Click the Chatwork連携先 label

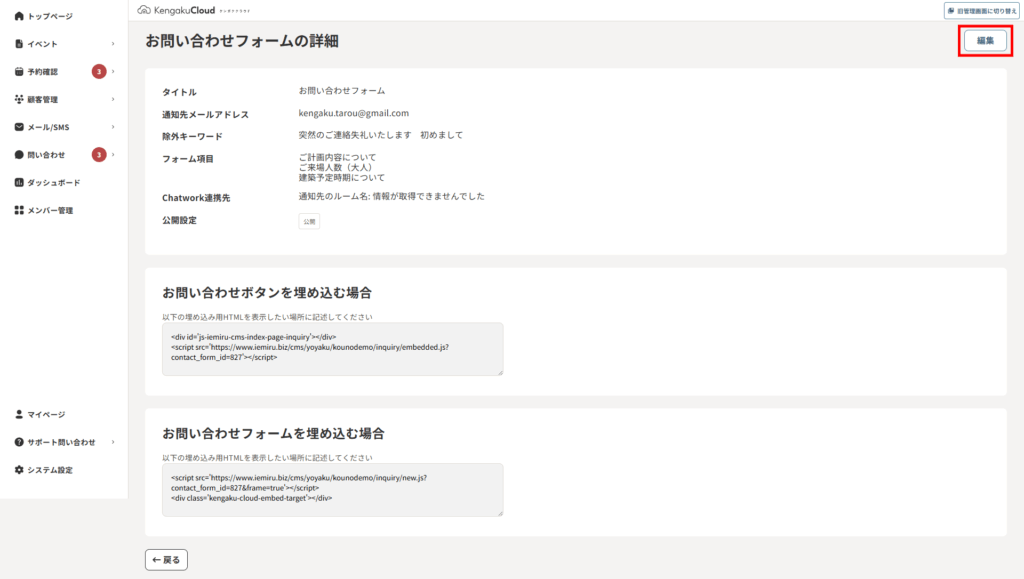click(x=196, y=198)
